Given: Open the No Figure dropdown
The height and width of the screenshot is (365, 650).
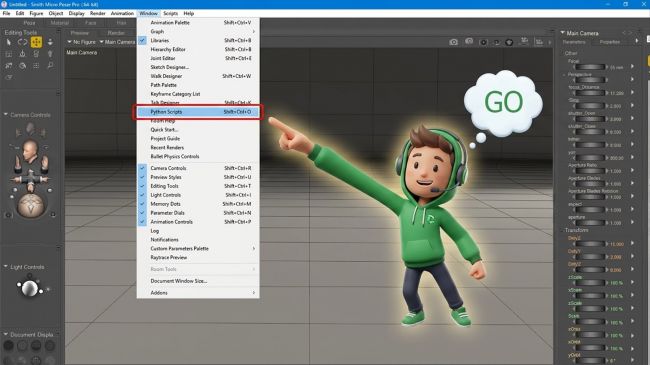Looking at the screenshot, I should tap(81, 42).
